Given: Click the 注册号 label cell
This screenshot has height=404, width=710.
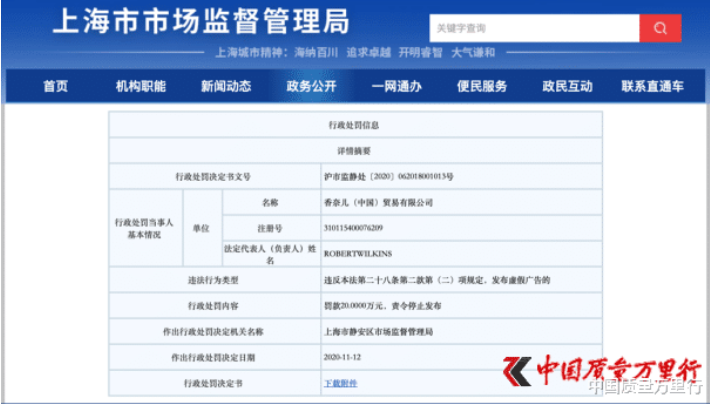Looking at the screenshot, I should click(x=271, y=228).
